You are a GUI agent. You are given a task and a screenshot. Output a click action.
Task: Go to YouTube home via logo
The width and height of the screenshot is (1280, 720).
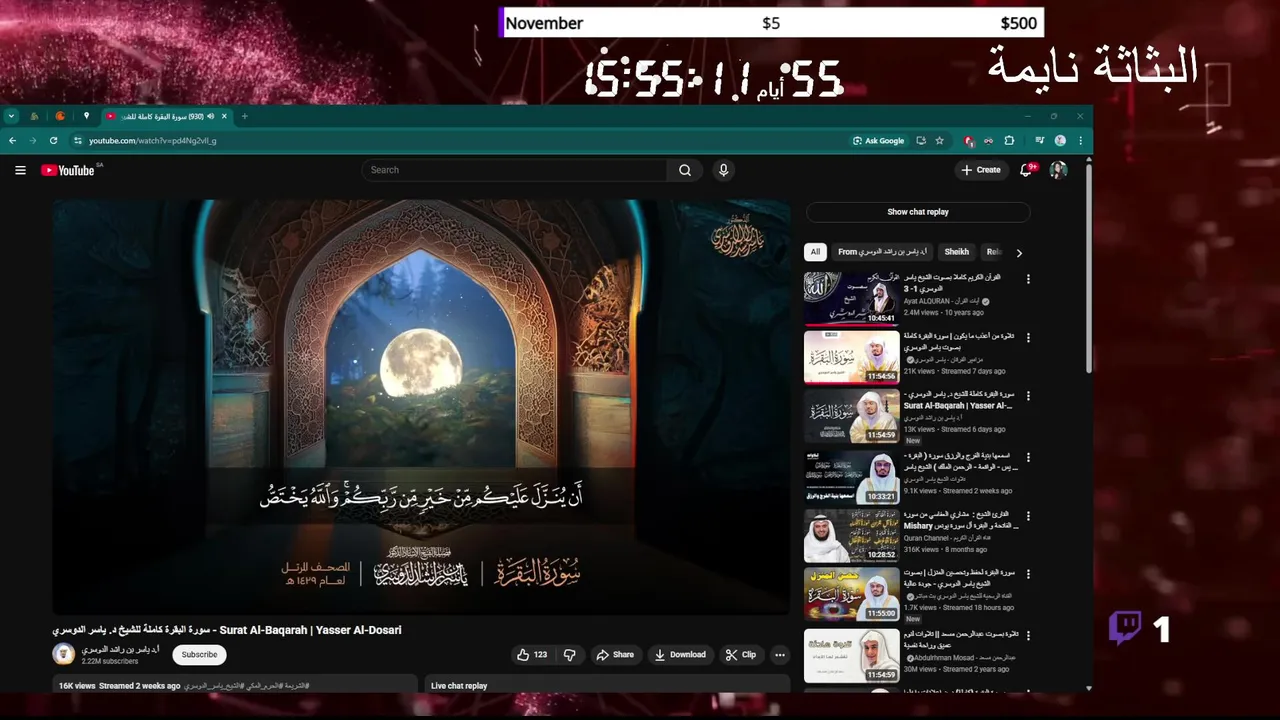(x=68, y=170)
